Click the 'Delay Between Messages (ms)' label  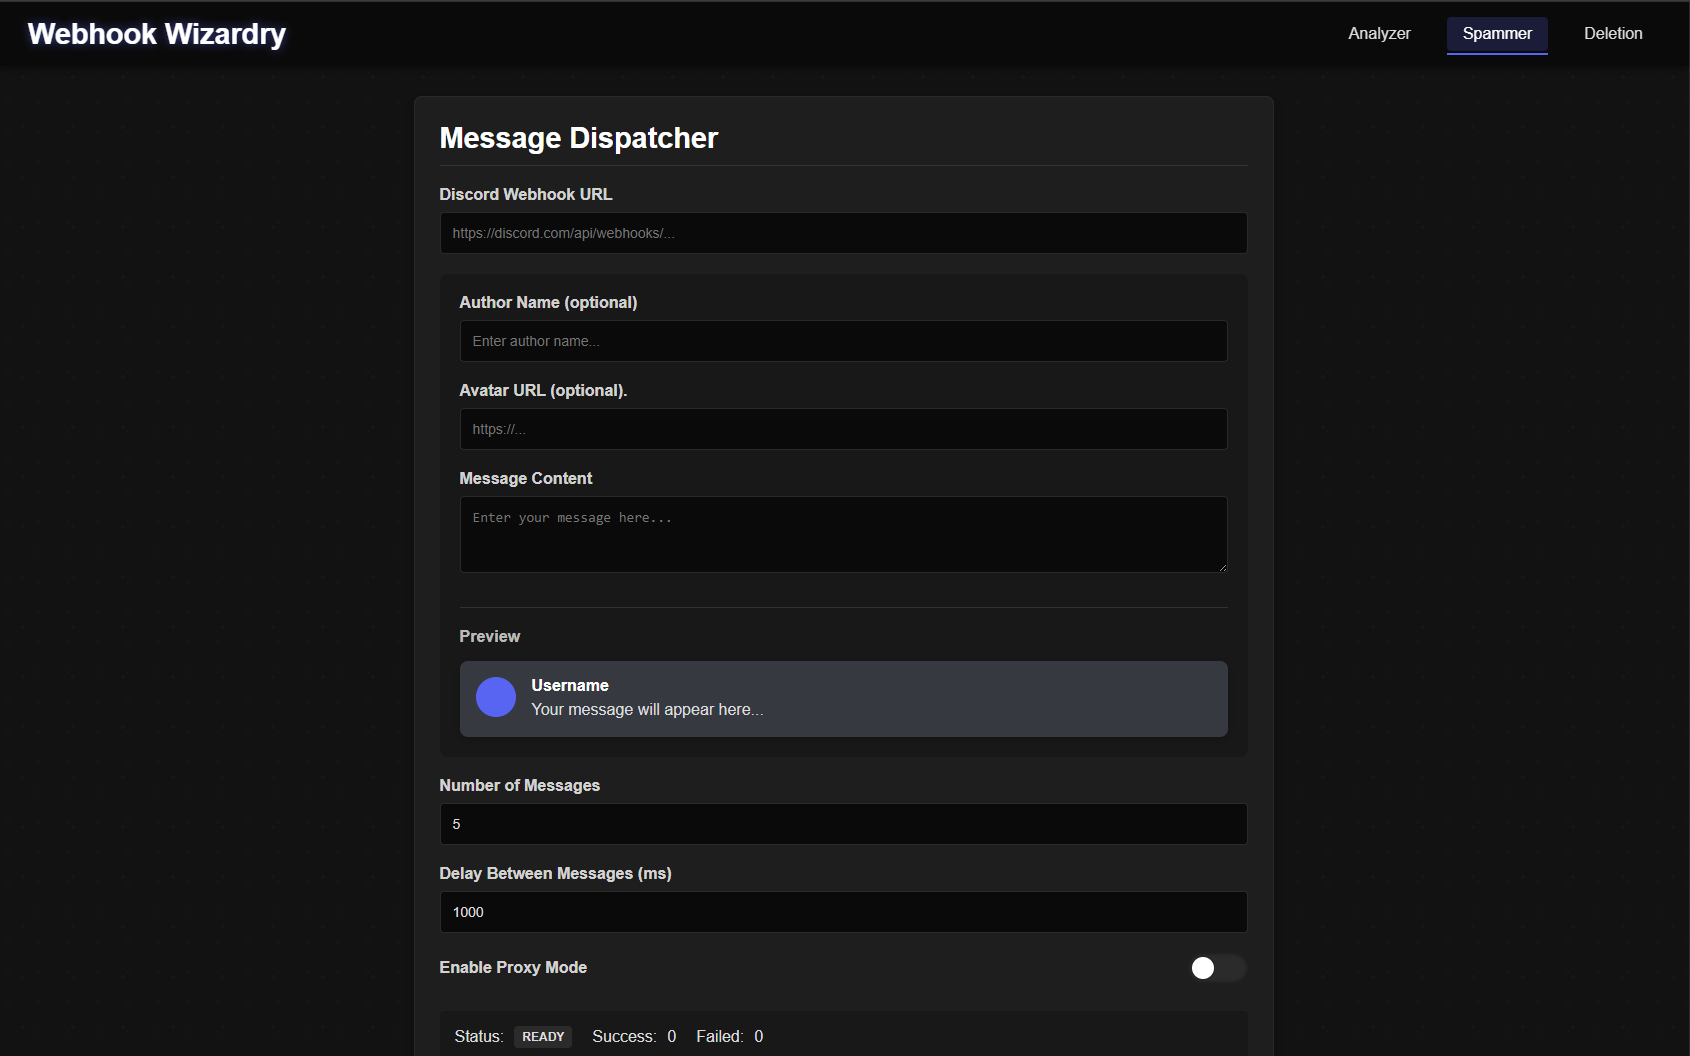tap(556, 873)
